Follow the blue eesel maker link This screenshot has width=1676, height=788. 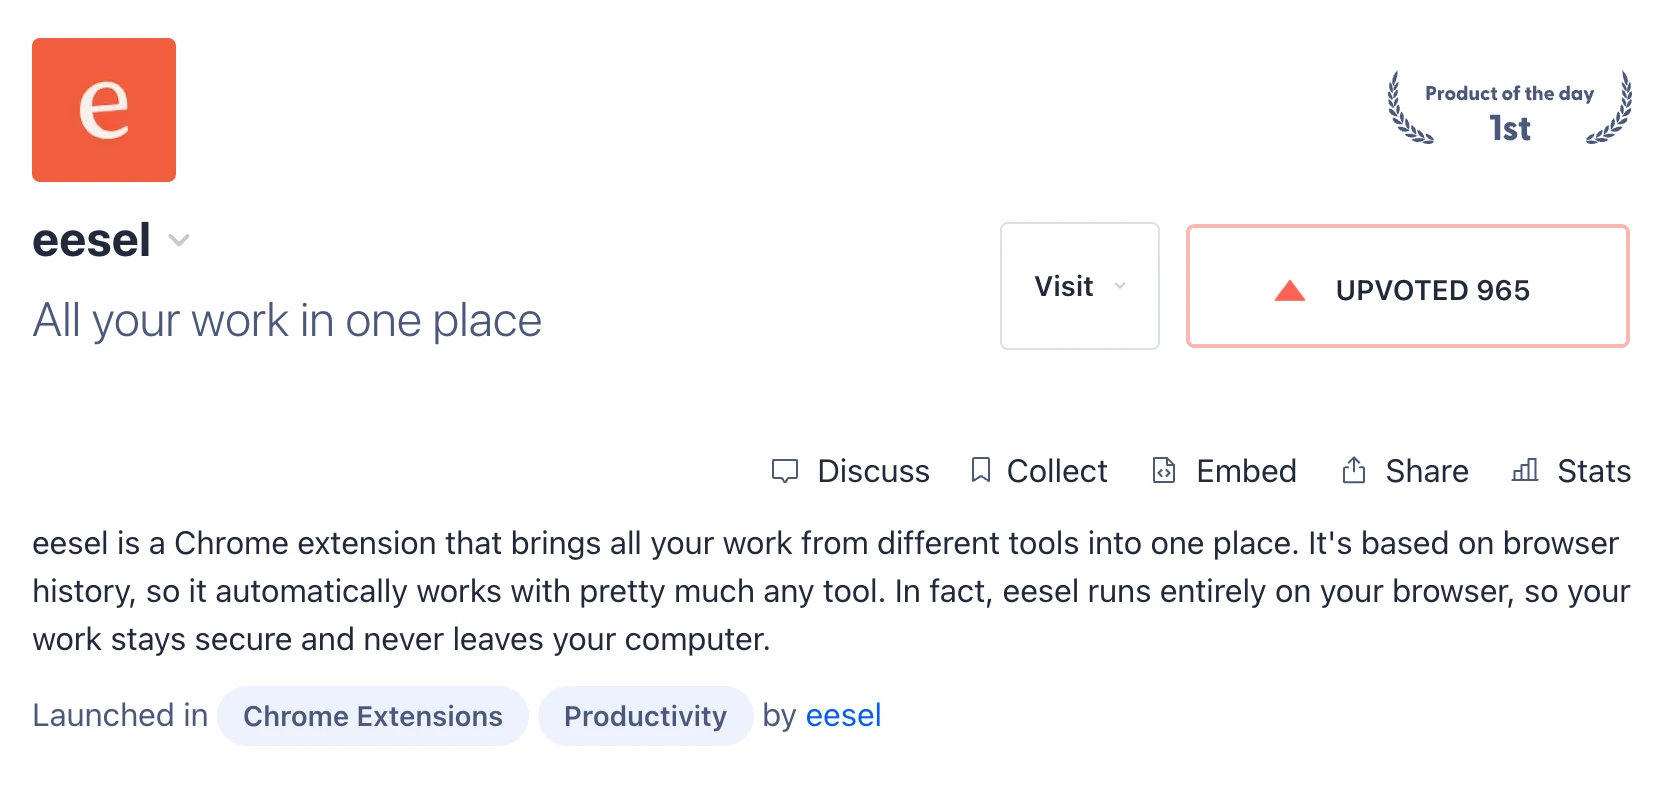pos(843,715)
